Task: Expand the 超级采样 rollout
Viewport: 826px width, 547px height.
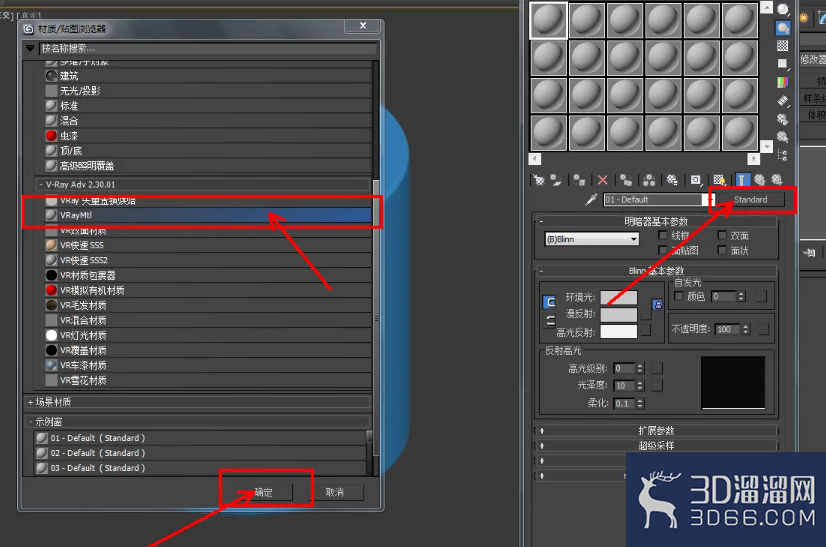Action: point(541,446)
